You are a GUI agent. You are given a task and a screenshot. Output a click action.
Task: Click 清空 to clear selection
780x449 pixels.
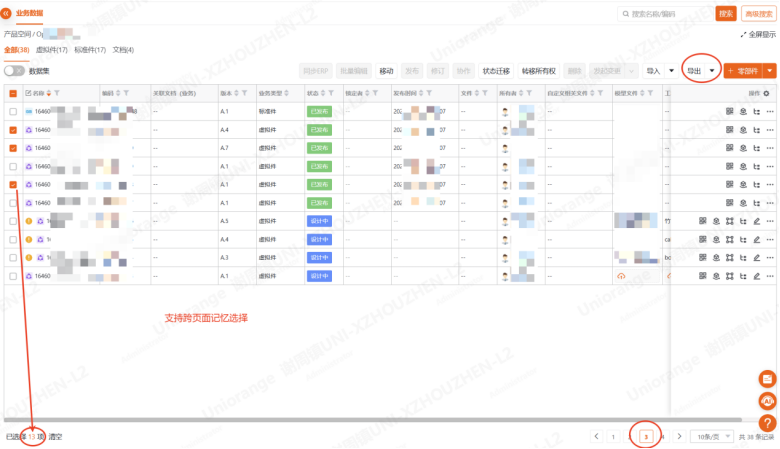click(56, 437)
